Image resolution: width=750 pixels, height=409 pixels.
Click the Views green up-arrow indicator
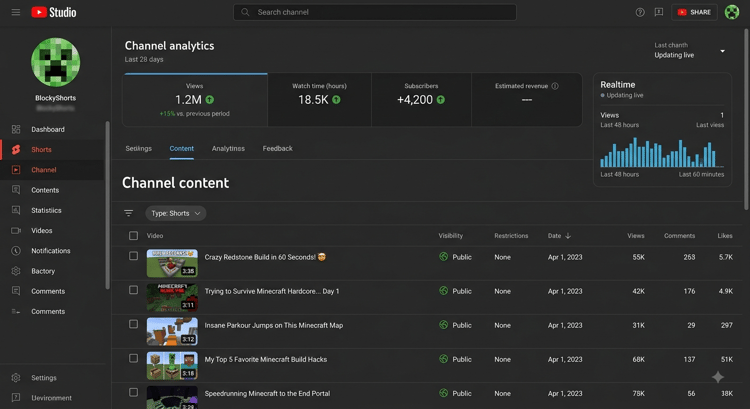point(210,99)
